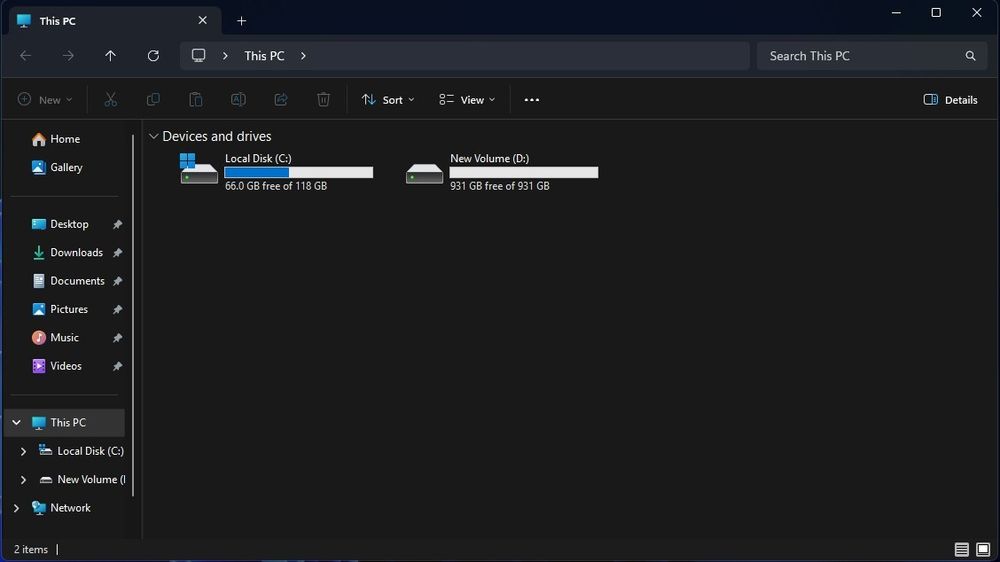Open Music in sidebar
This screenshot has width=1000, height=562.
[55, 337]
